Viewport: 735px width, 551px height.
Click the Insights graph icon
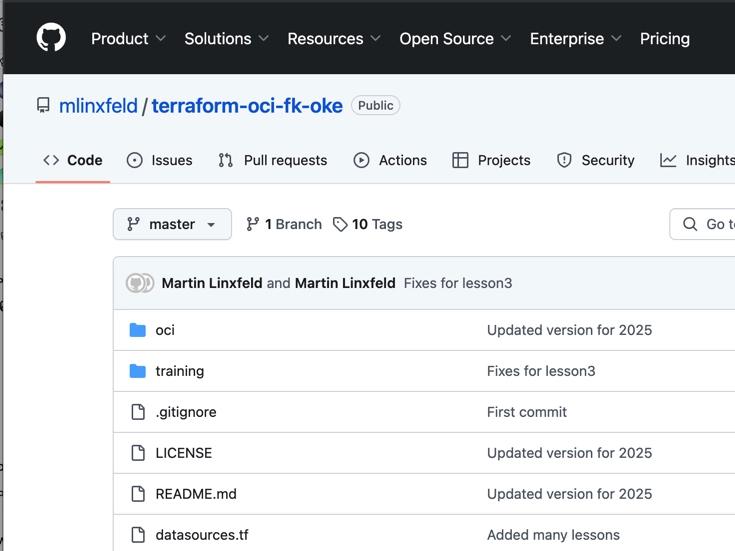(668, 160)
